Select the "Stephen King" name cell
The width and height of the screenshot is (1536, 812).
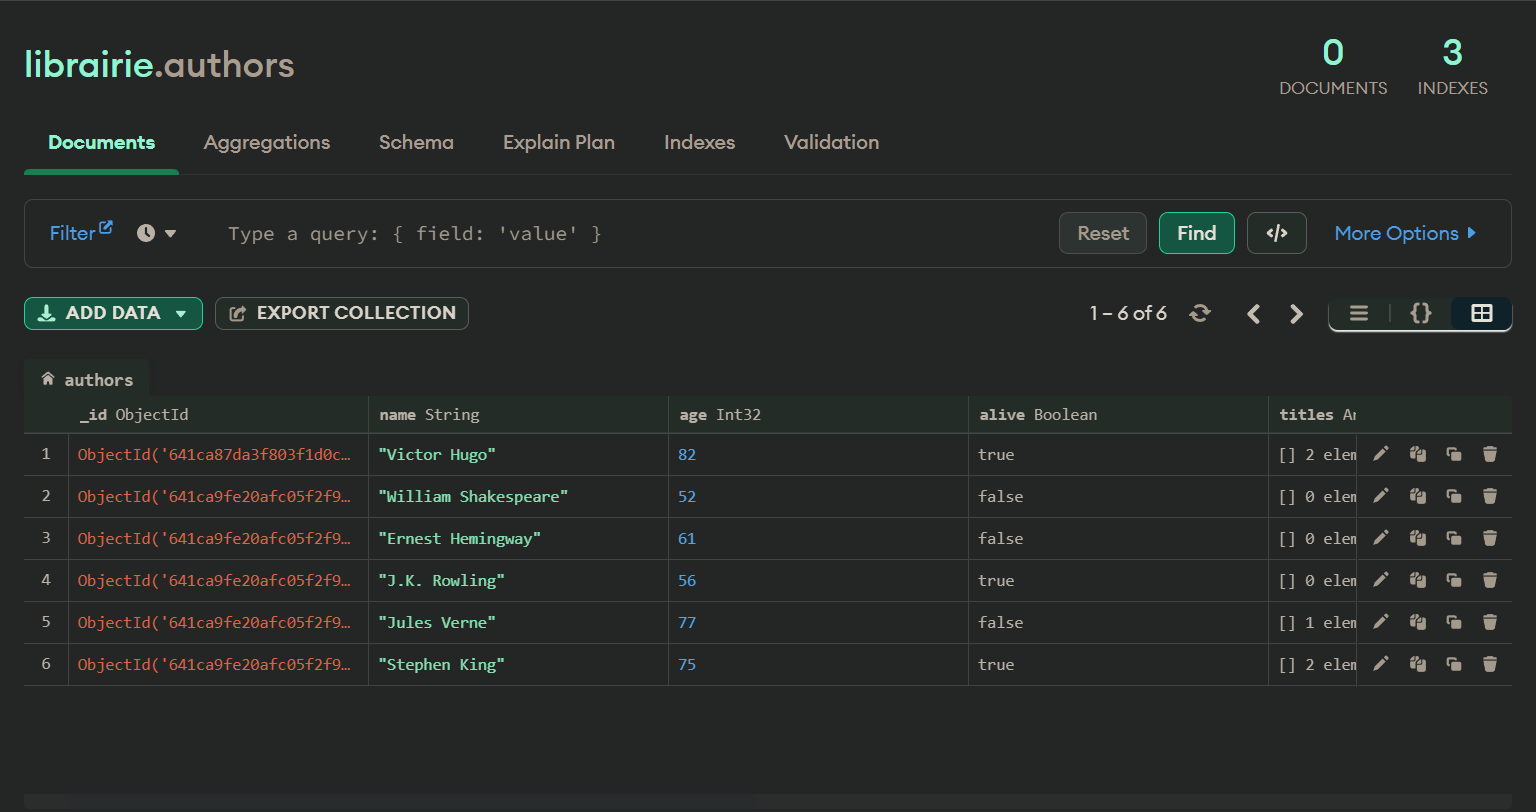(518, 664)
